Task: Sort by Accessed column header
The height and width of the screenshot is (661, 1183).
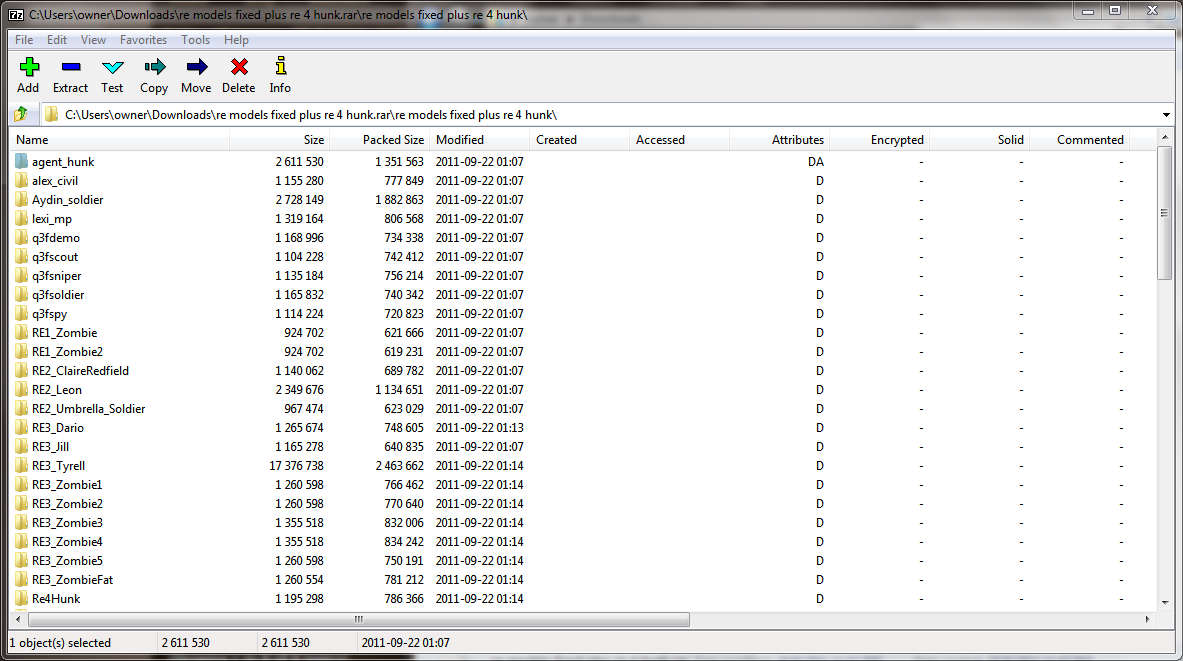Action: [680, 140]
